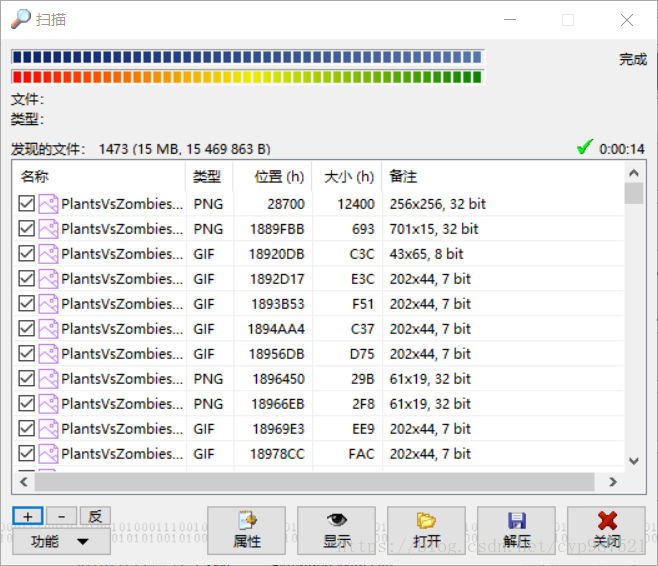Viewport: 658px width, 566px height.
Task: Toggle checkbox for GIF at 18956DB
Action: tap(26, 354)
